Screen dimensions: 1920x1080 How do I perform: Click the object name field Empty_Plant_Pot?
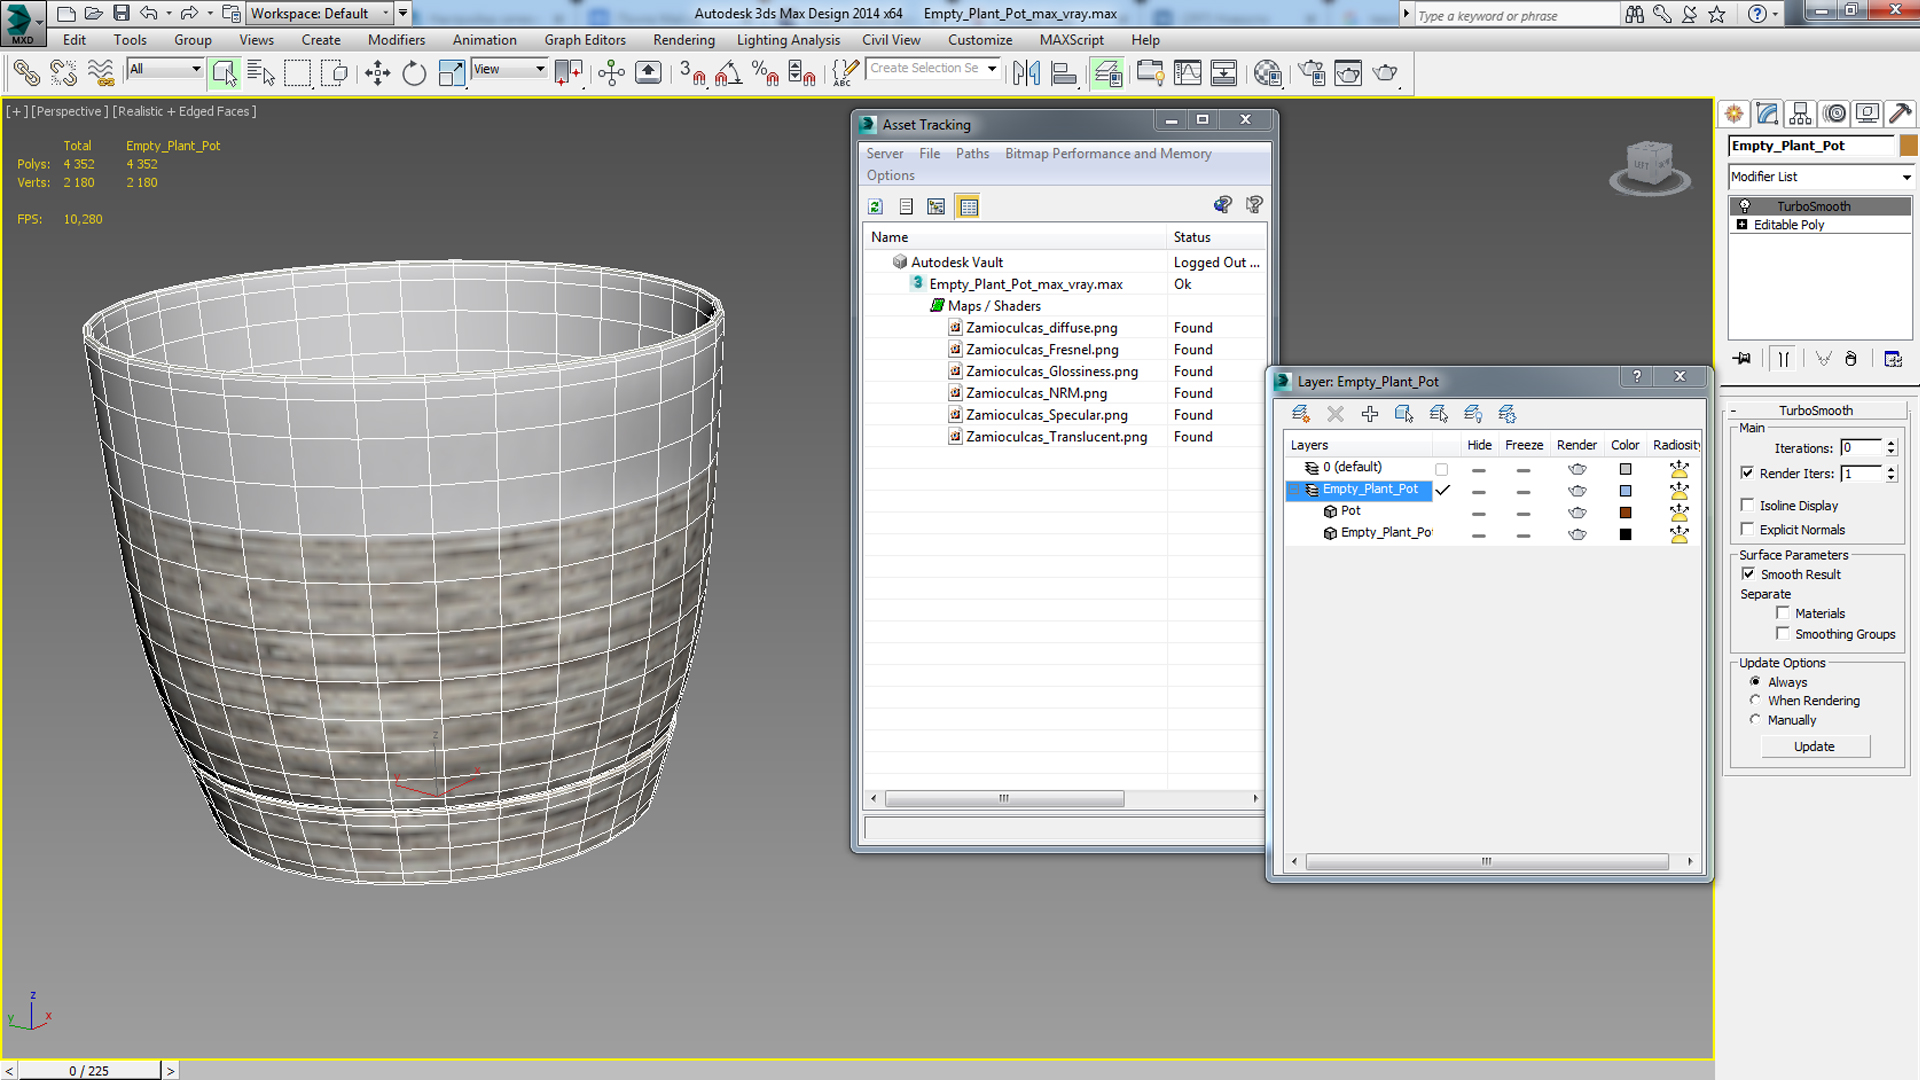click(1812, 146)
